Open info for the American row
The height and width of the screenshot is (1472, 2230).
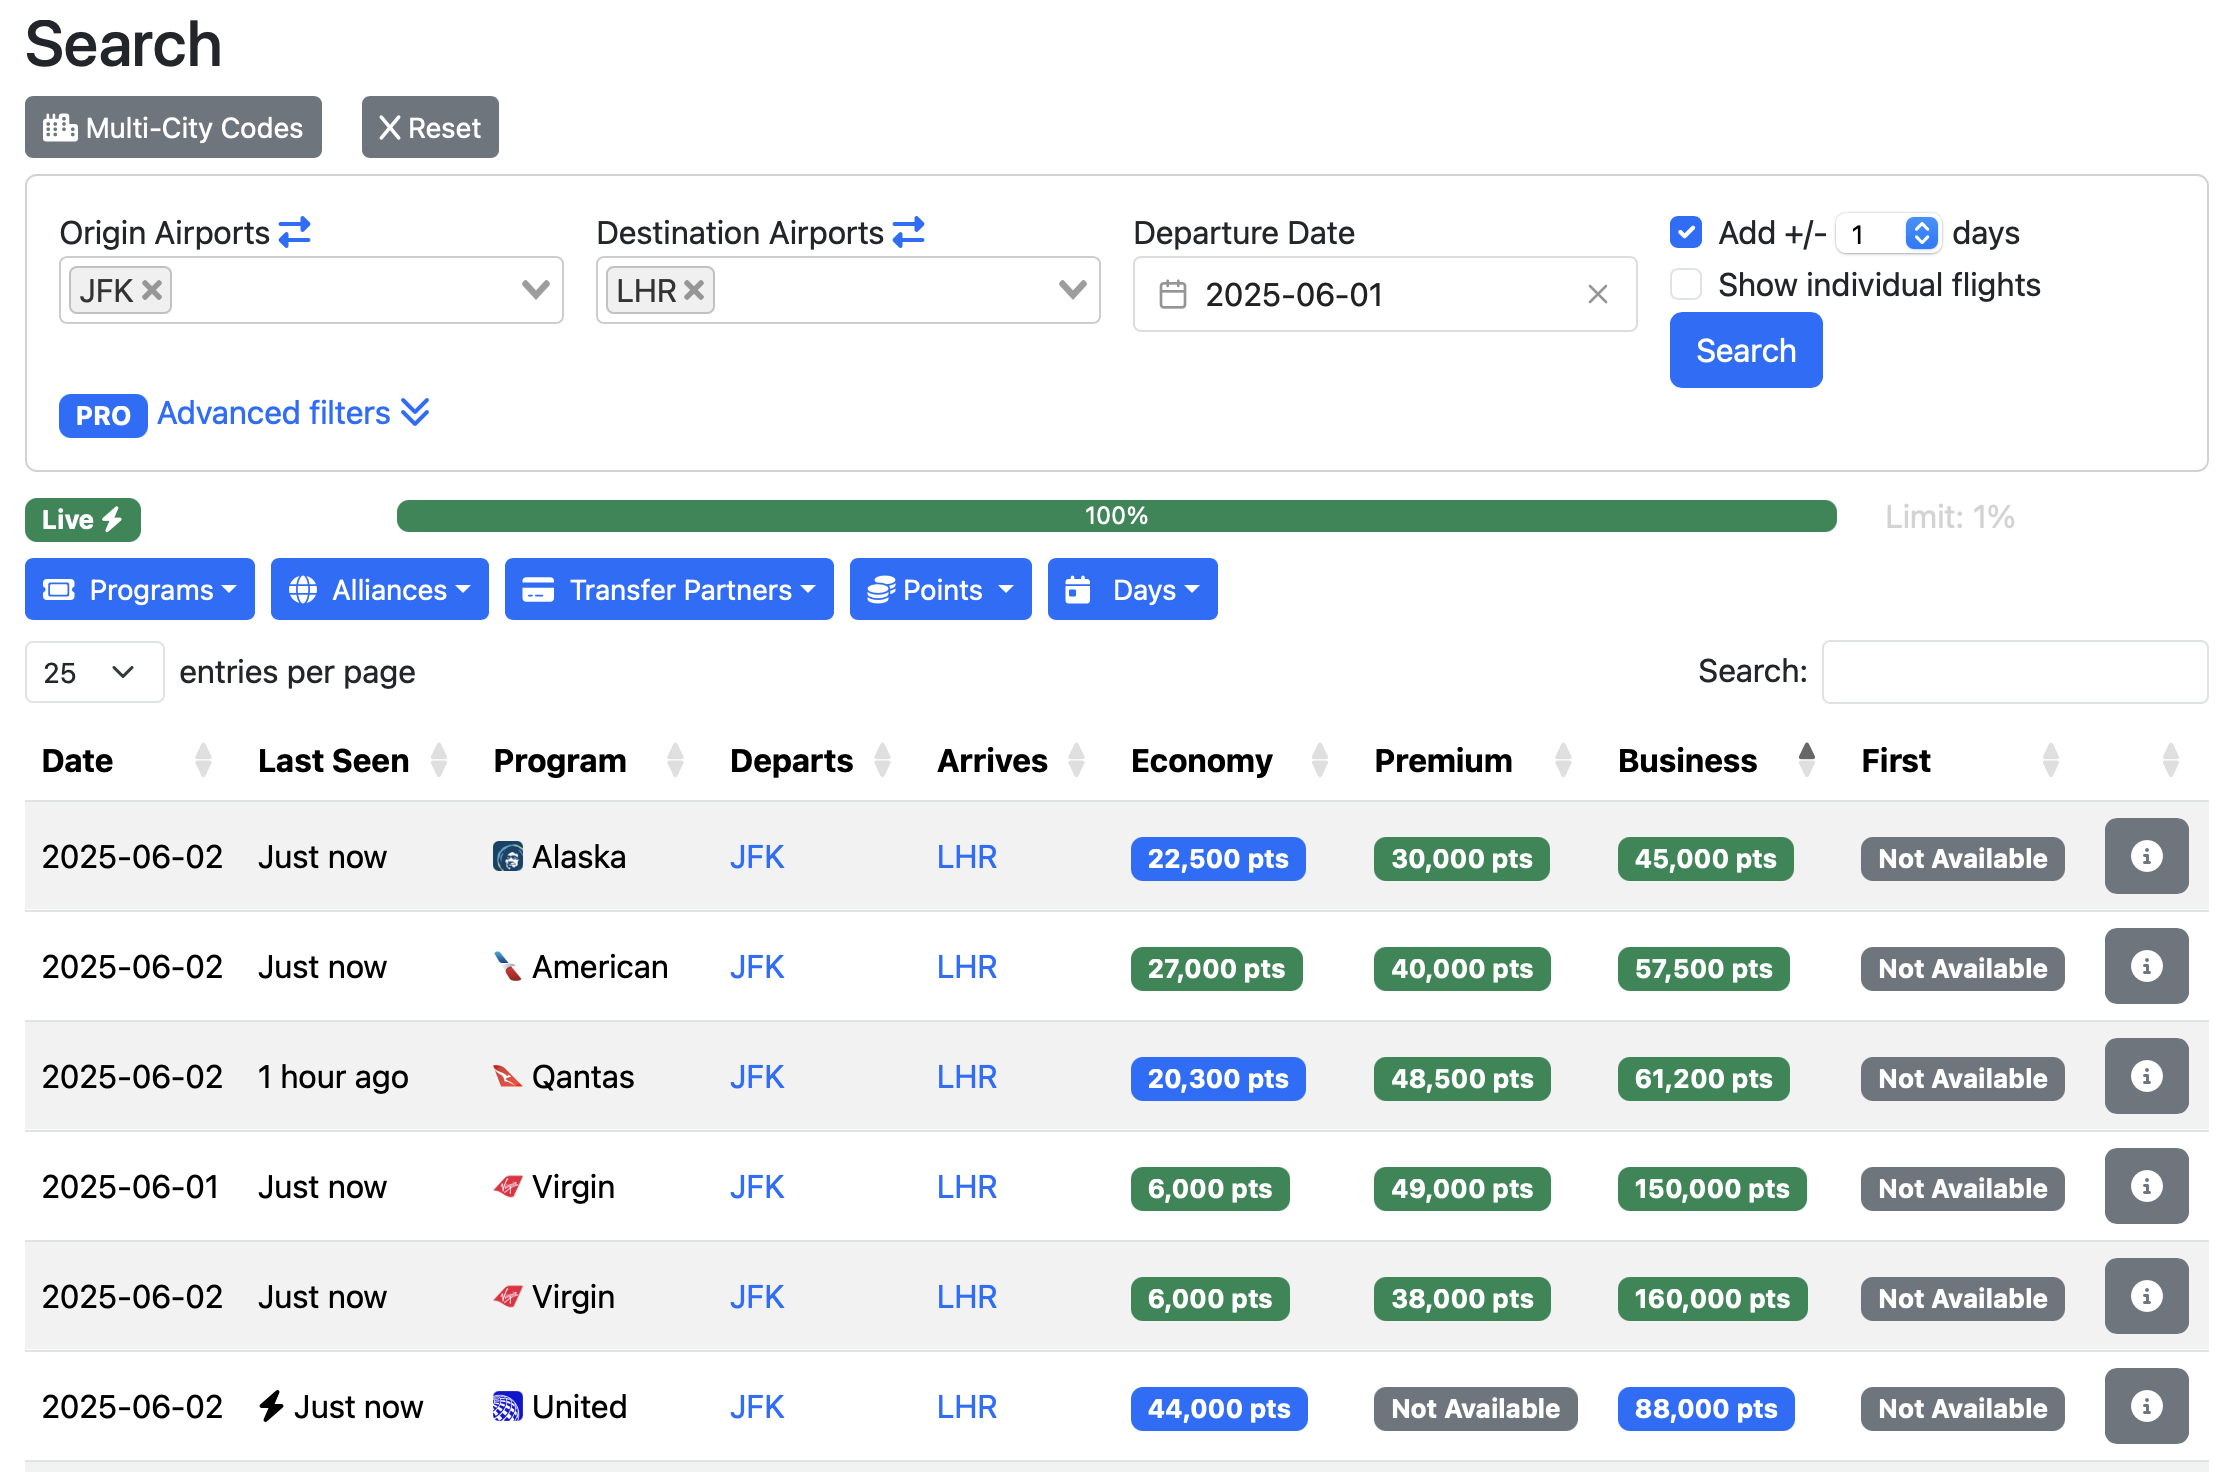[x=2146, y=966]
